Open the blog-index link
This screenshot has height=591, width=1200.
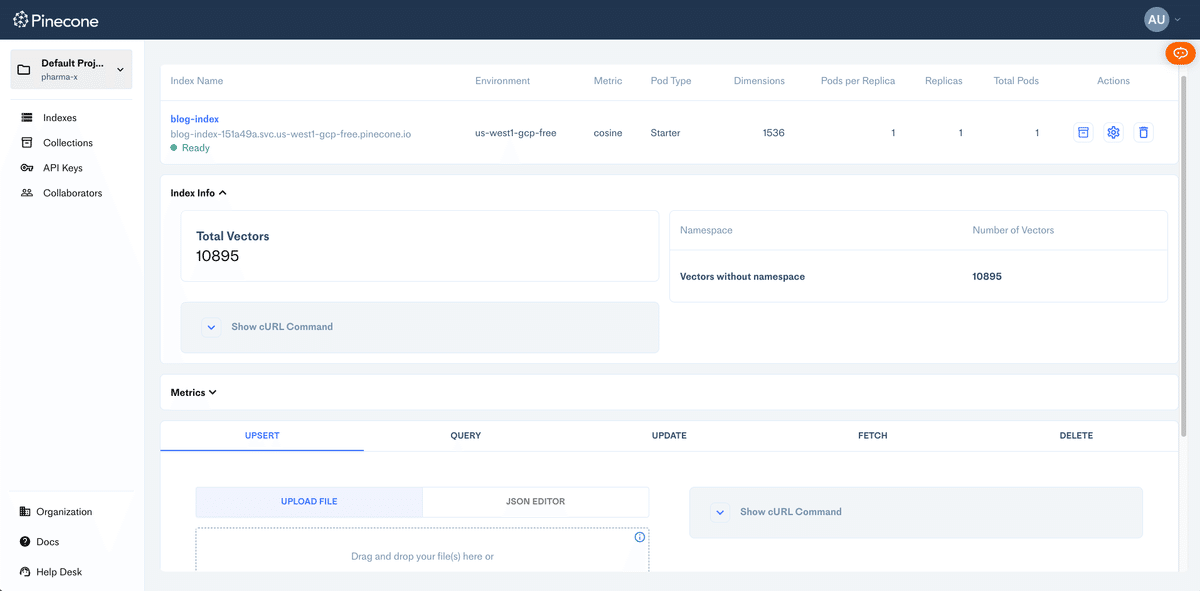tap(195, 119)
